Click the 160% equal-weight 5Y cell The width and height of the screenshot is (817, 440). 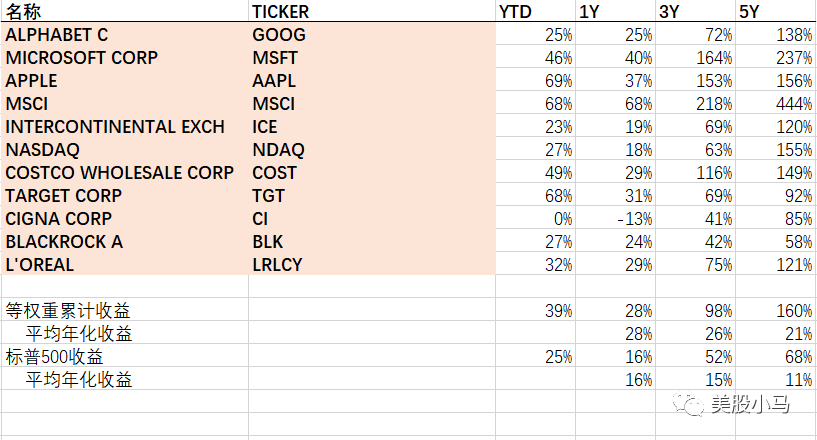[776, 310]
